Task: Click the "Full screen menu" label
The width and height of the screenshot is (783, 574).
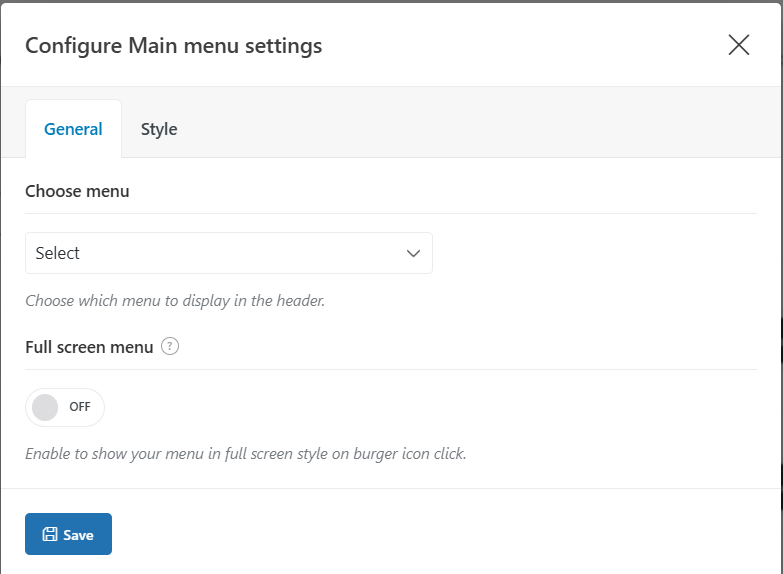Action: coord(89,347)
